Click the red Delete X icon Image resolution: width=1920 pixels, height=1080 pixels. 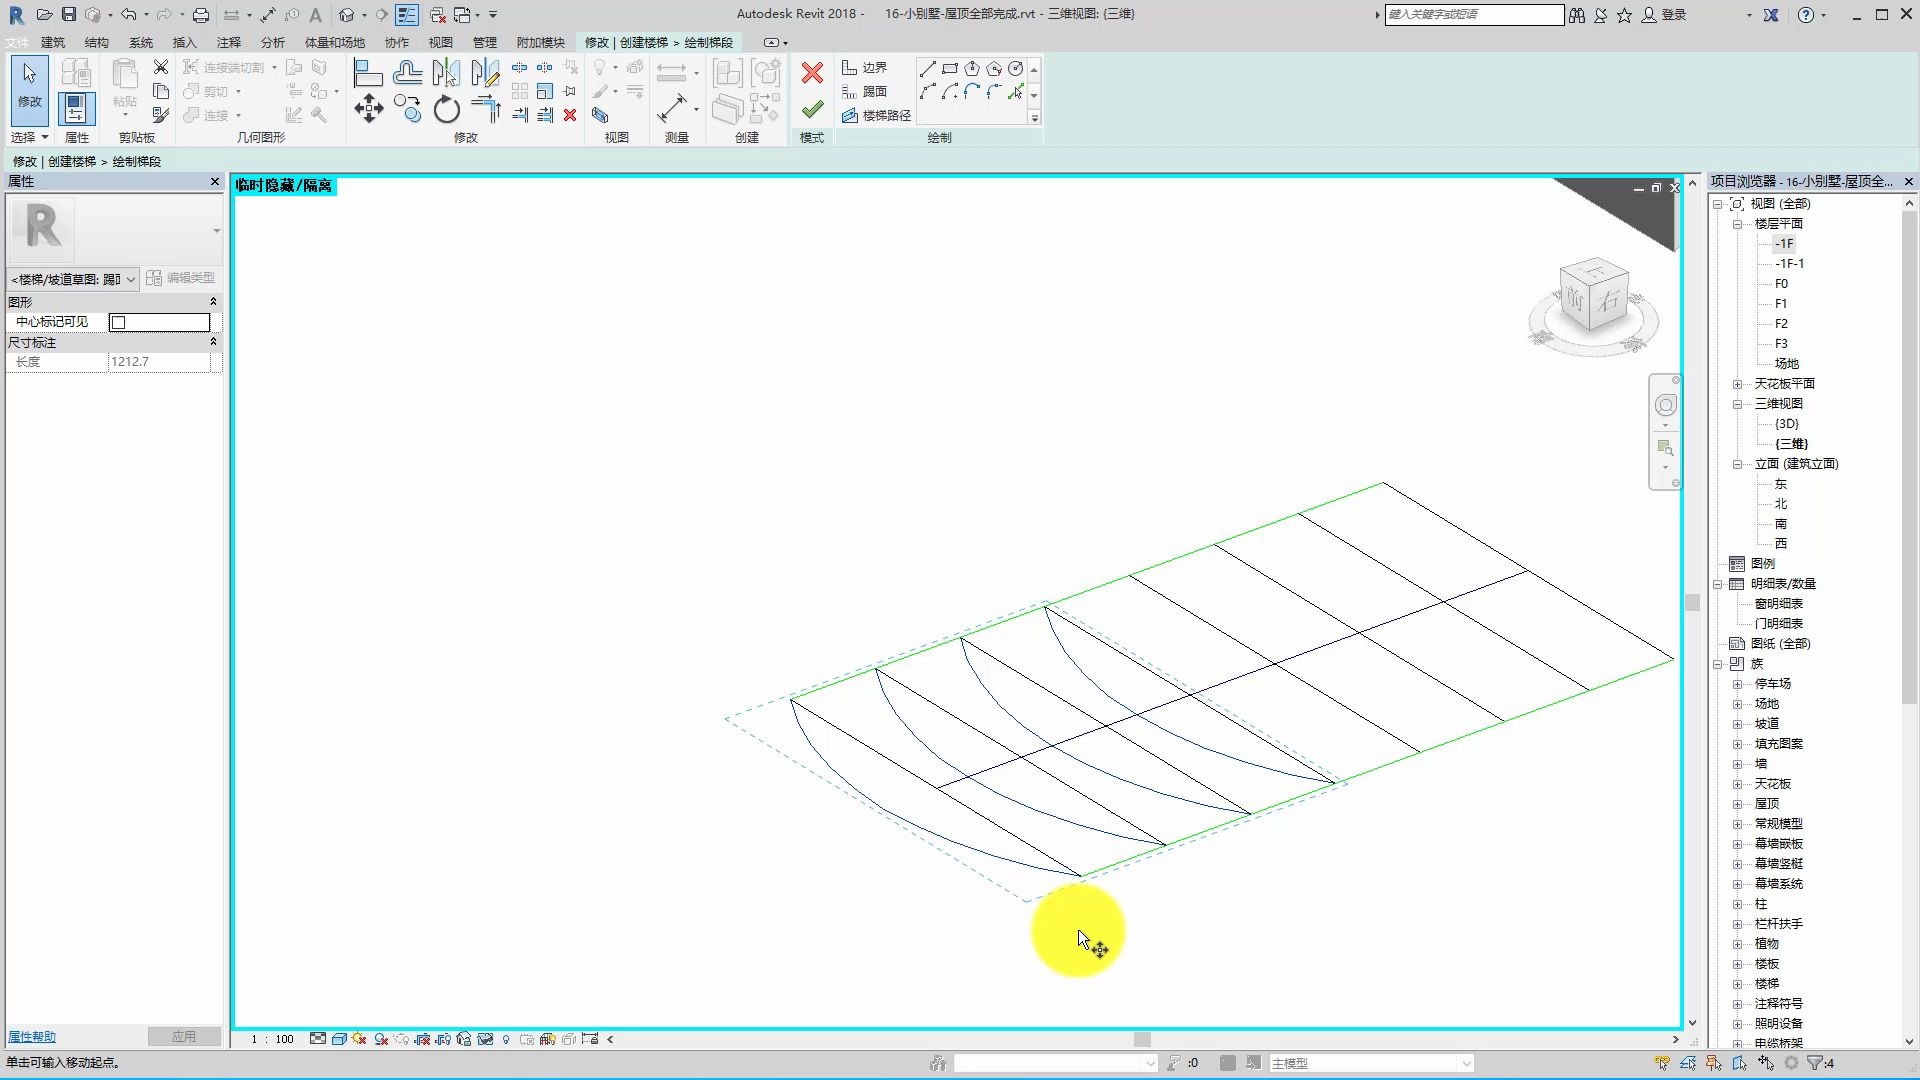click(570, 115)
